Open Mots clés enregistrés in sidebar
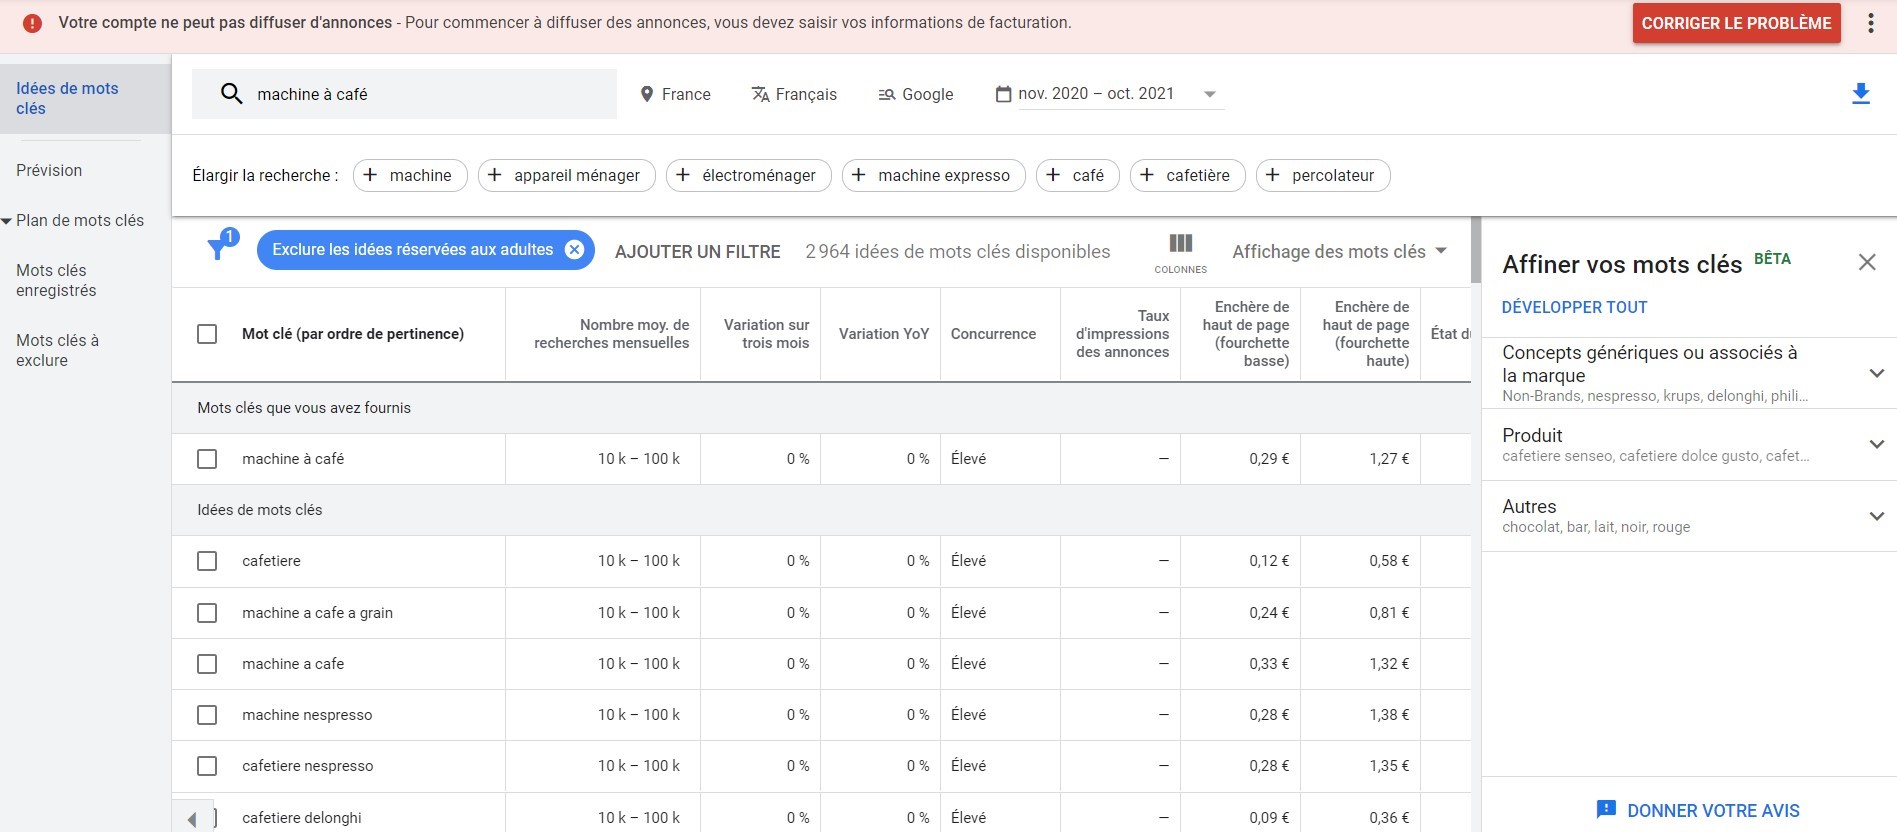Image resolution: width=1897 pixels, height=832 pixels. point(56,280)
